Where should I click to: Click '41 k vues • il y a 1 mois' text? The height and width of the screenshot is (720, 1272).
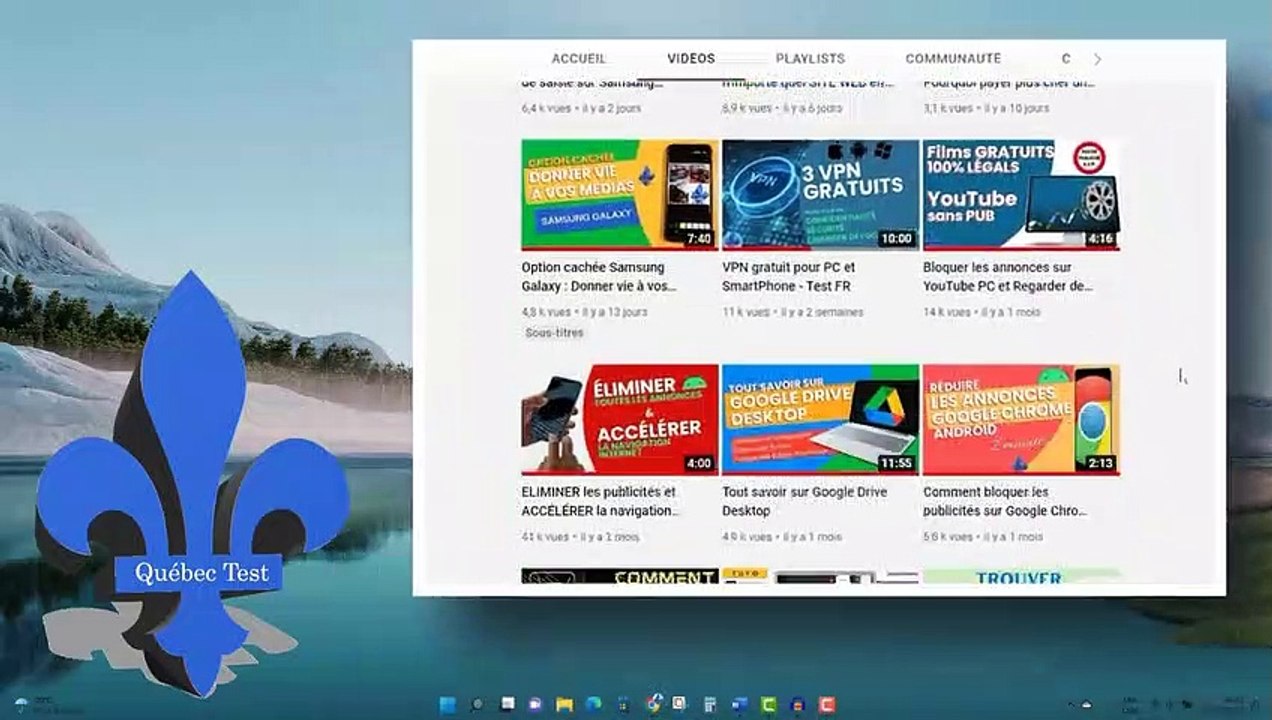[x=580, y=537]
